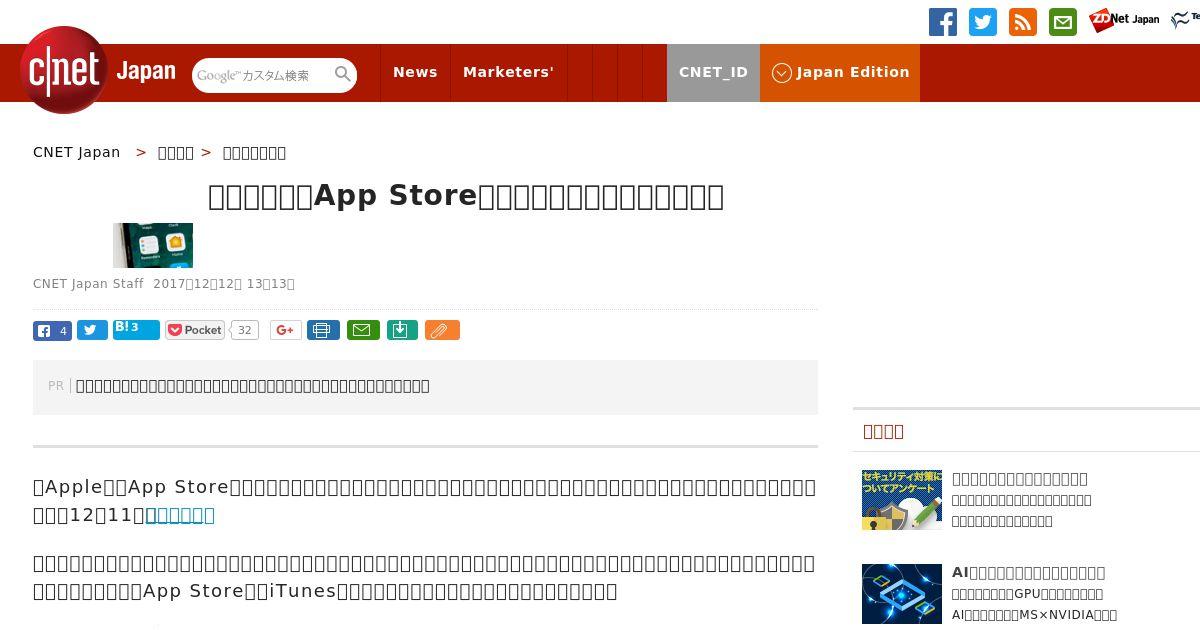Share article on Google+
Screen dimensions: 1200x630
286,330
